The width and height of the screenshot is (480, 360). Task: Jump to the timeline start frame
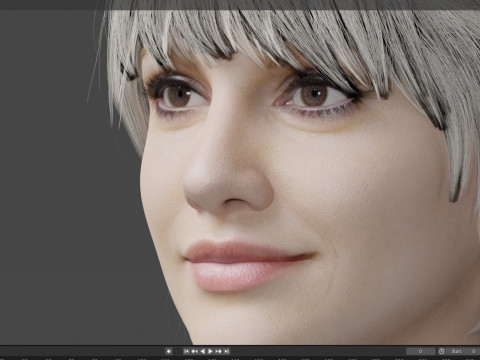[187, 351]
